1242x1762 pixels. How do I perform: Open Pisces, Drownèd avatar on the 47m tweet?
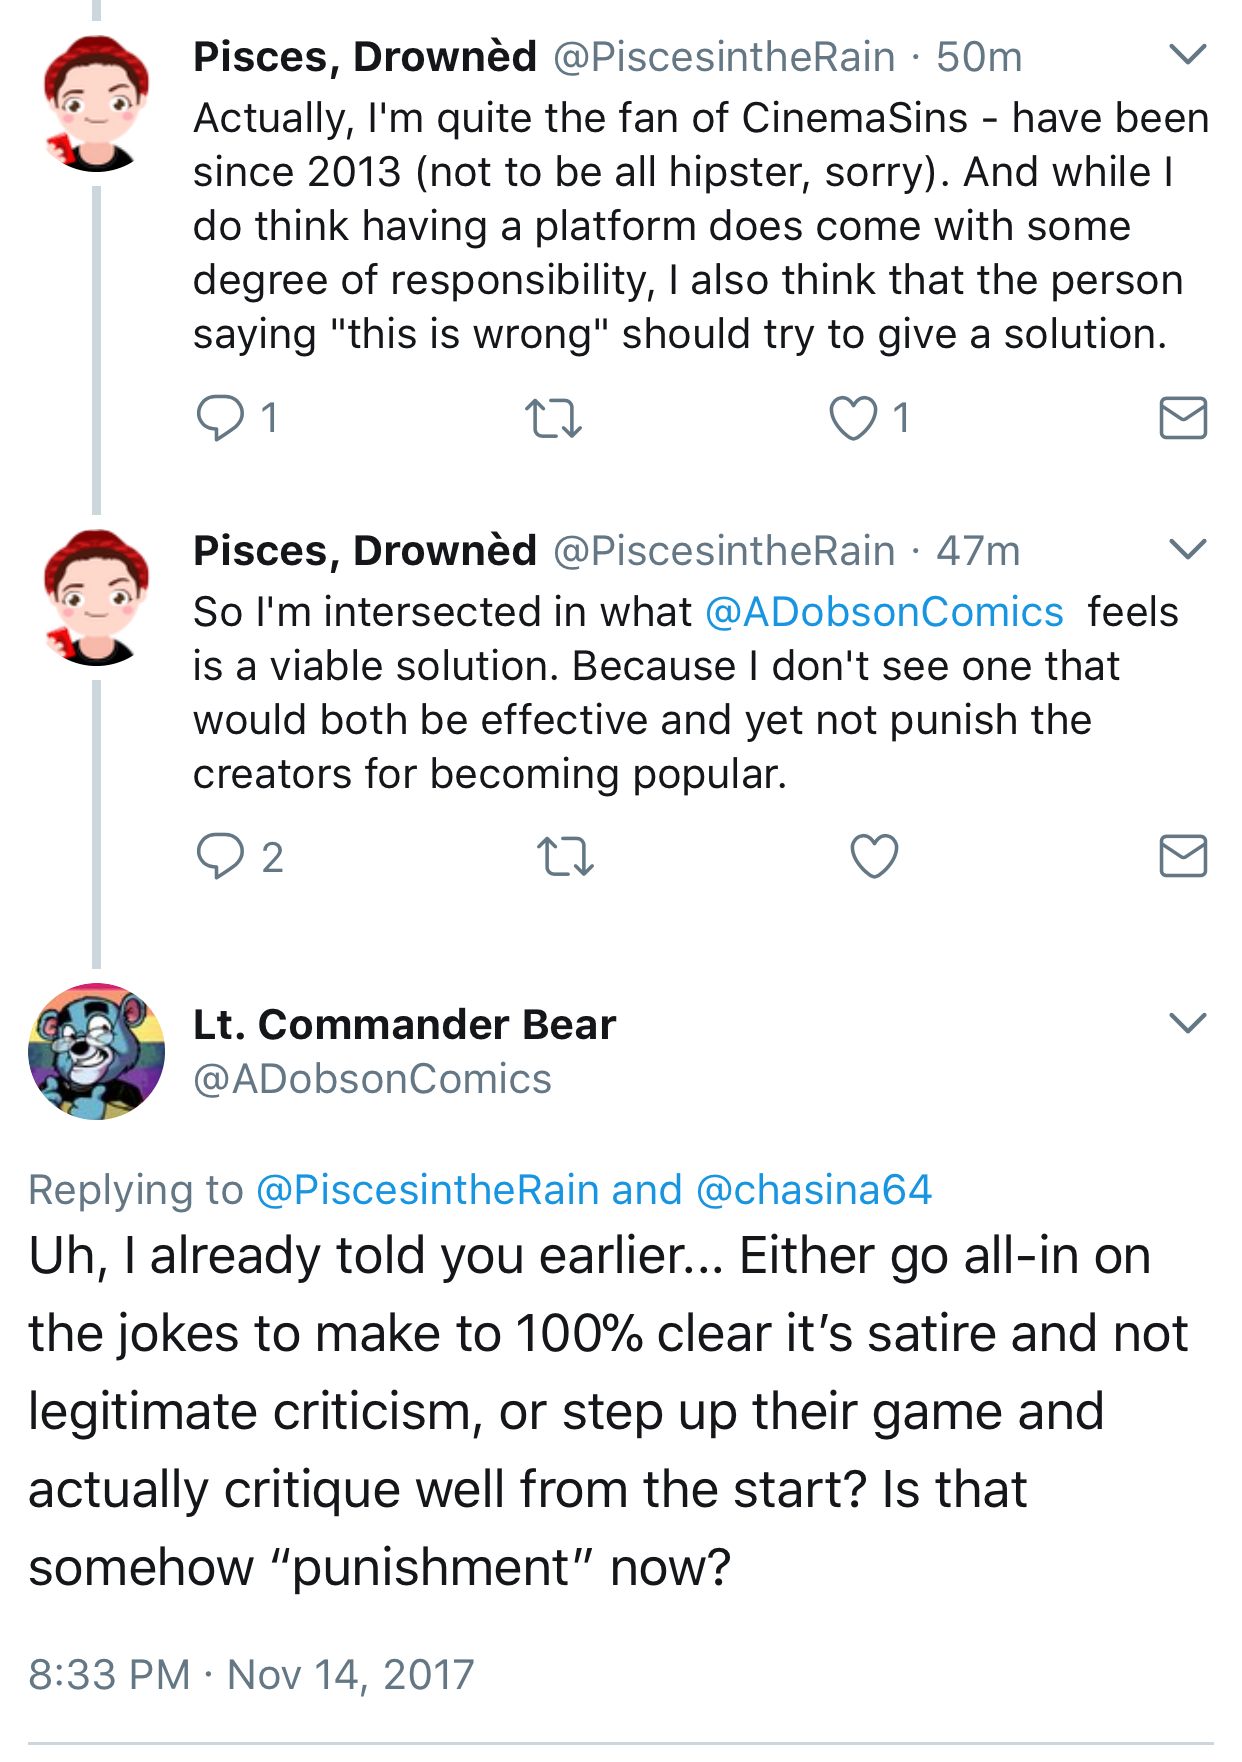[x=96, y=598]
